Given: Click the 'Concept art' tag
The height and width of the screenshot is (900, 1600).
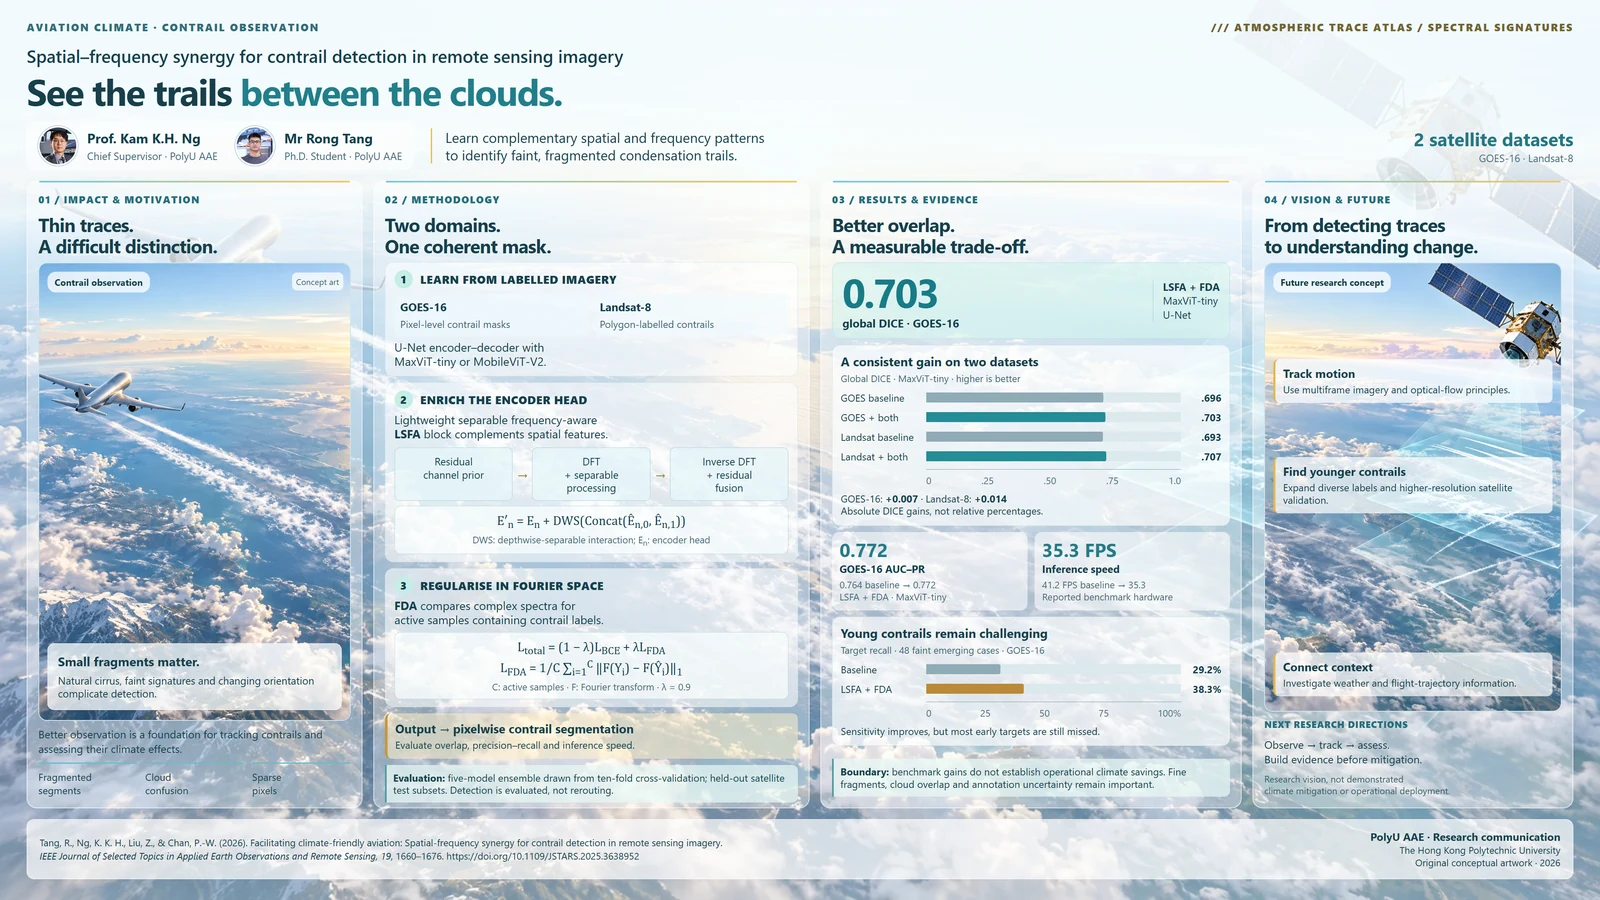Looking at the screenshot, I should pos(317,283).
